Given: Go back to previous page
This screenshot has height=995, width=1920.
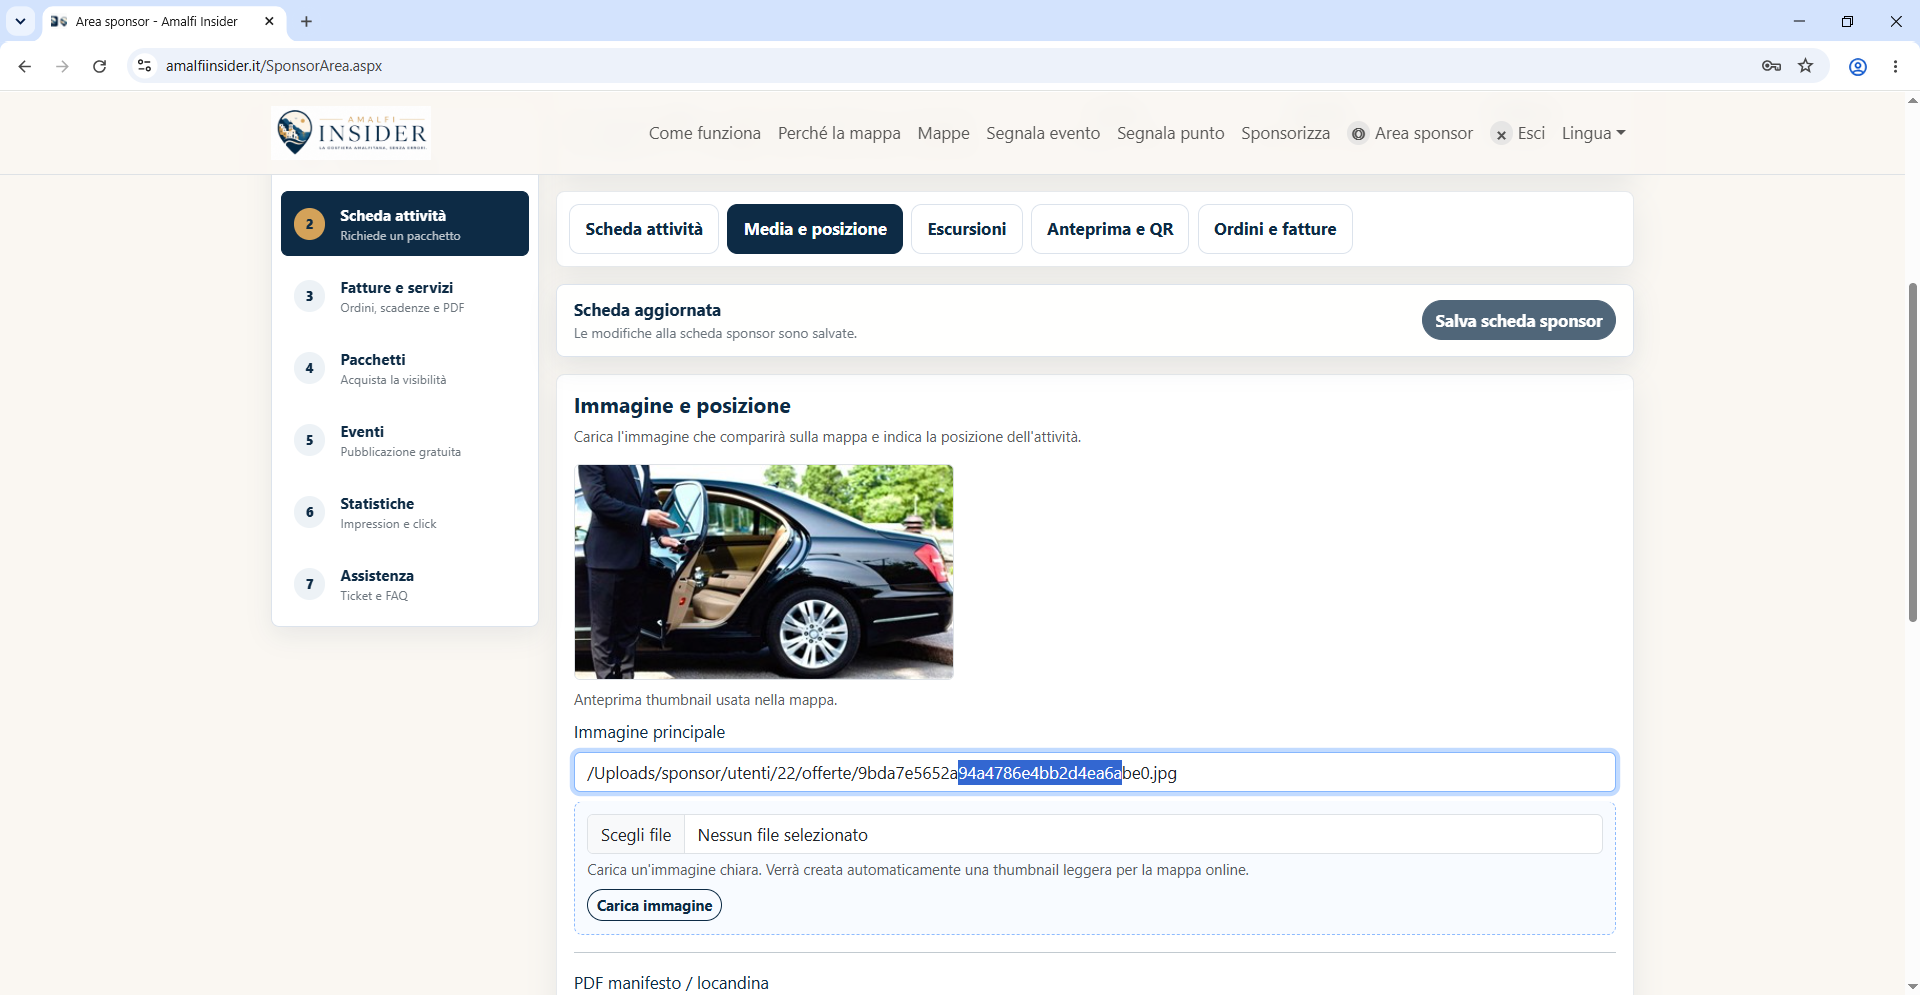Looking at the screenshot, I should coord(25,66).
